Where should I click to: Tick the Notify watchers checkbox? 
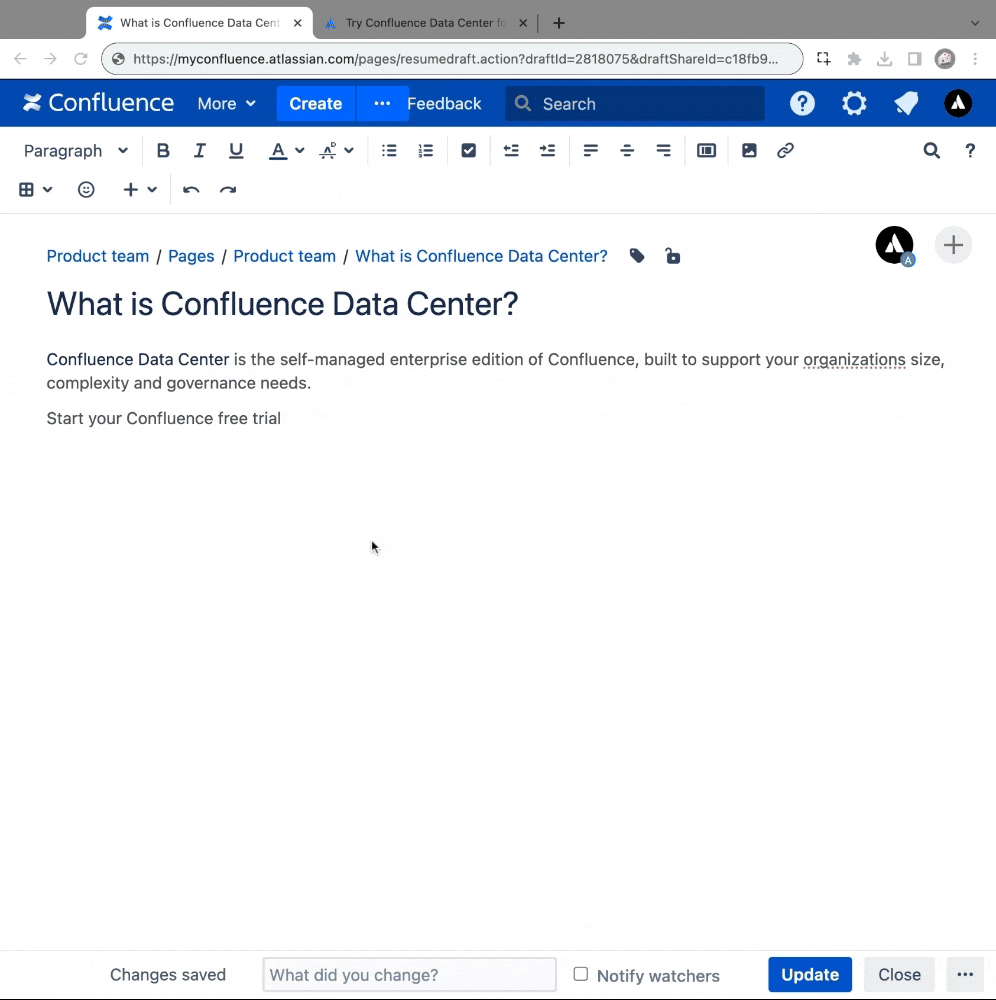tap(580, 974)
